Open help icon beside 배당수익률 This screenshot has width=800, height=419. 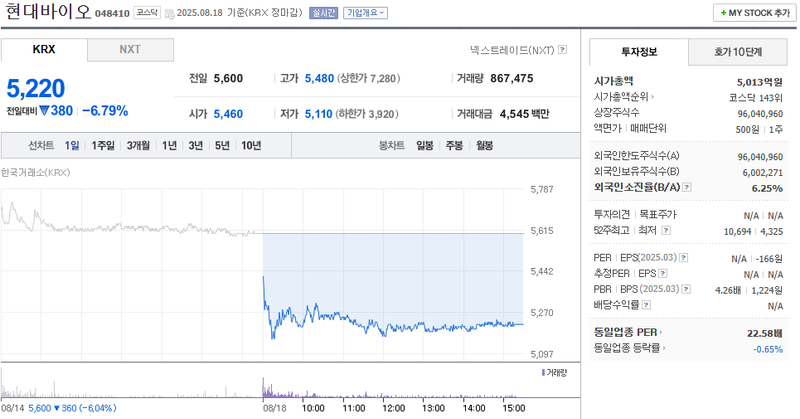coord(646,305)
